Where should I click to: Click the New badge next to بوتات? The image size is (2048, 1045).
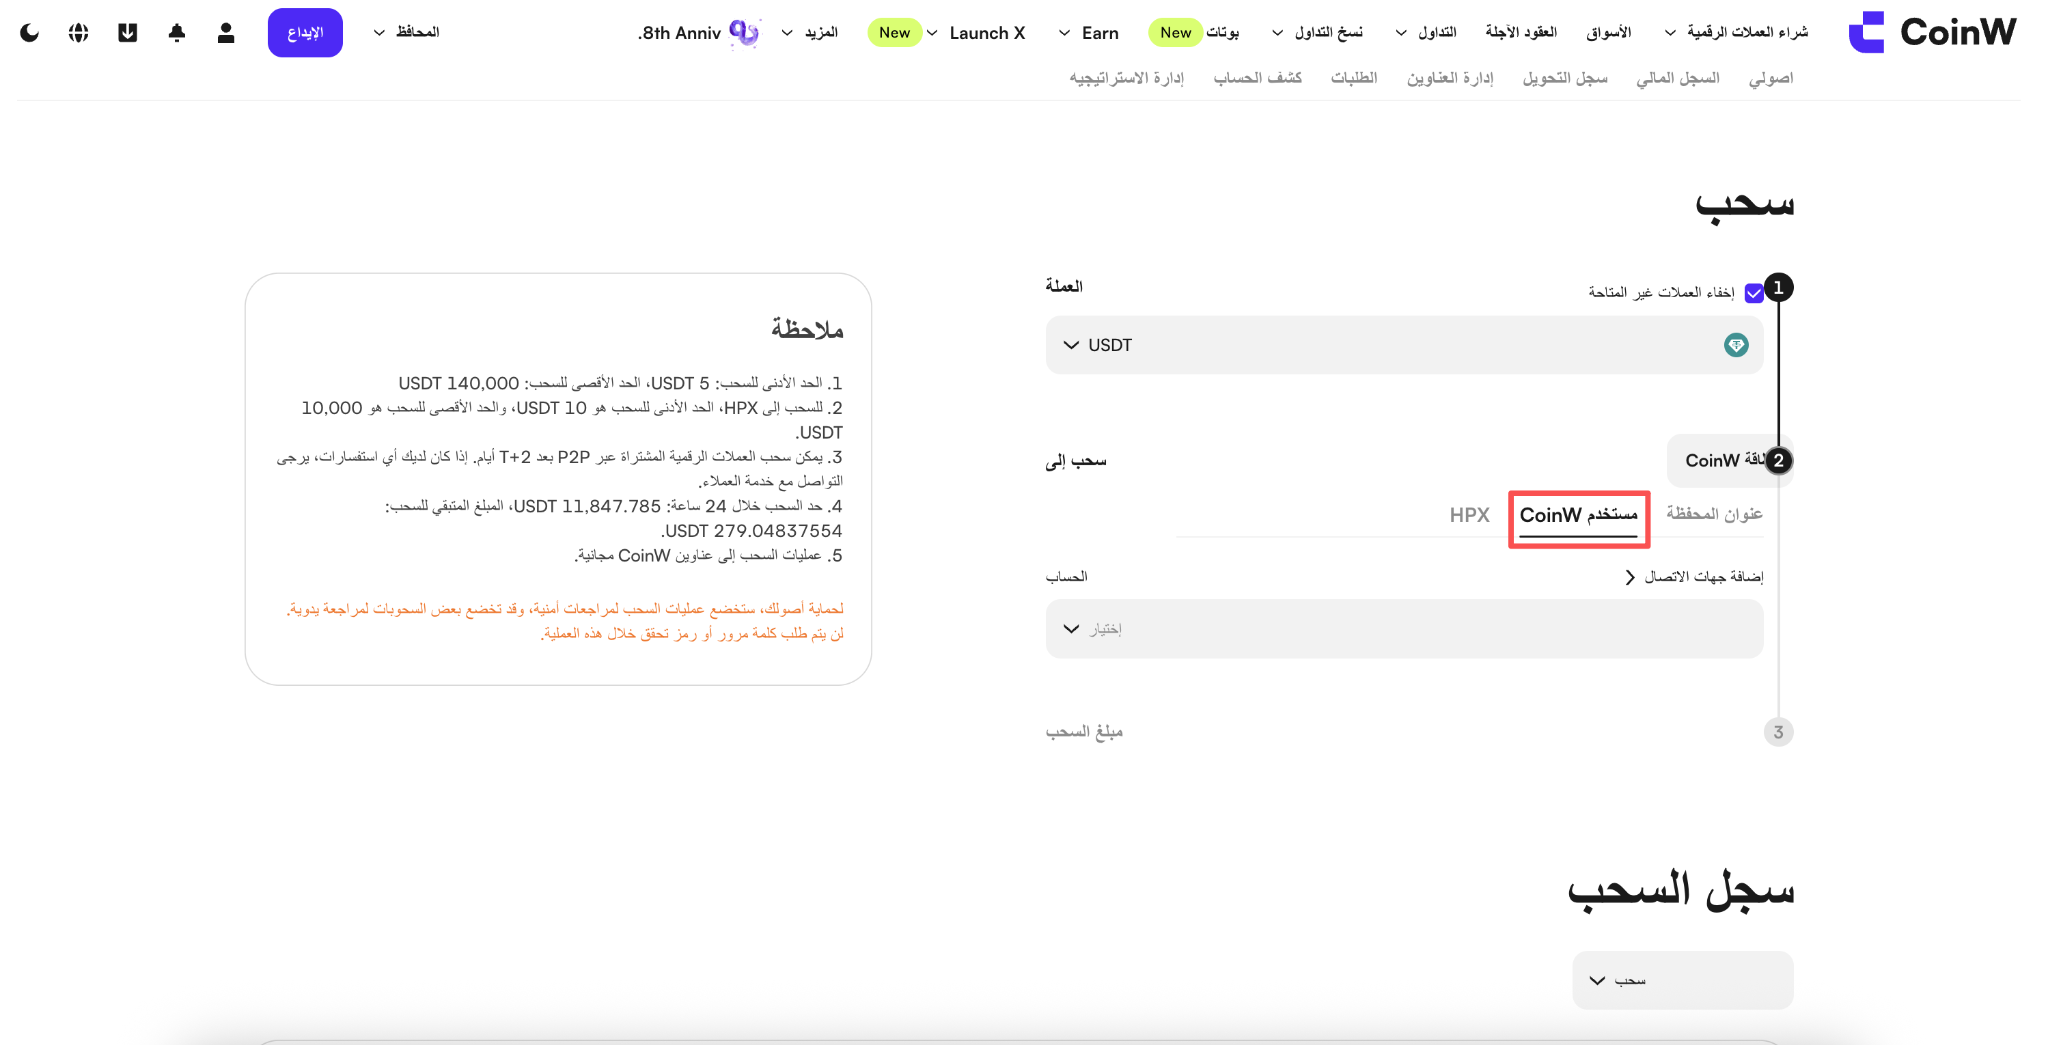point(1175,33)
